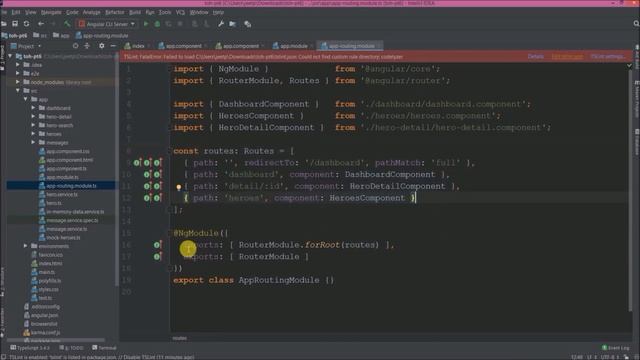
Task: Click the first gutter marker on line 9
Action: 137,163
